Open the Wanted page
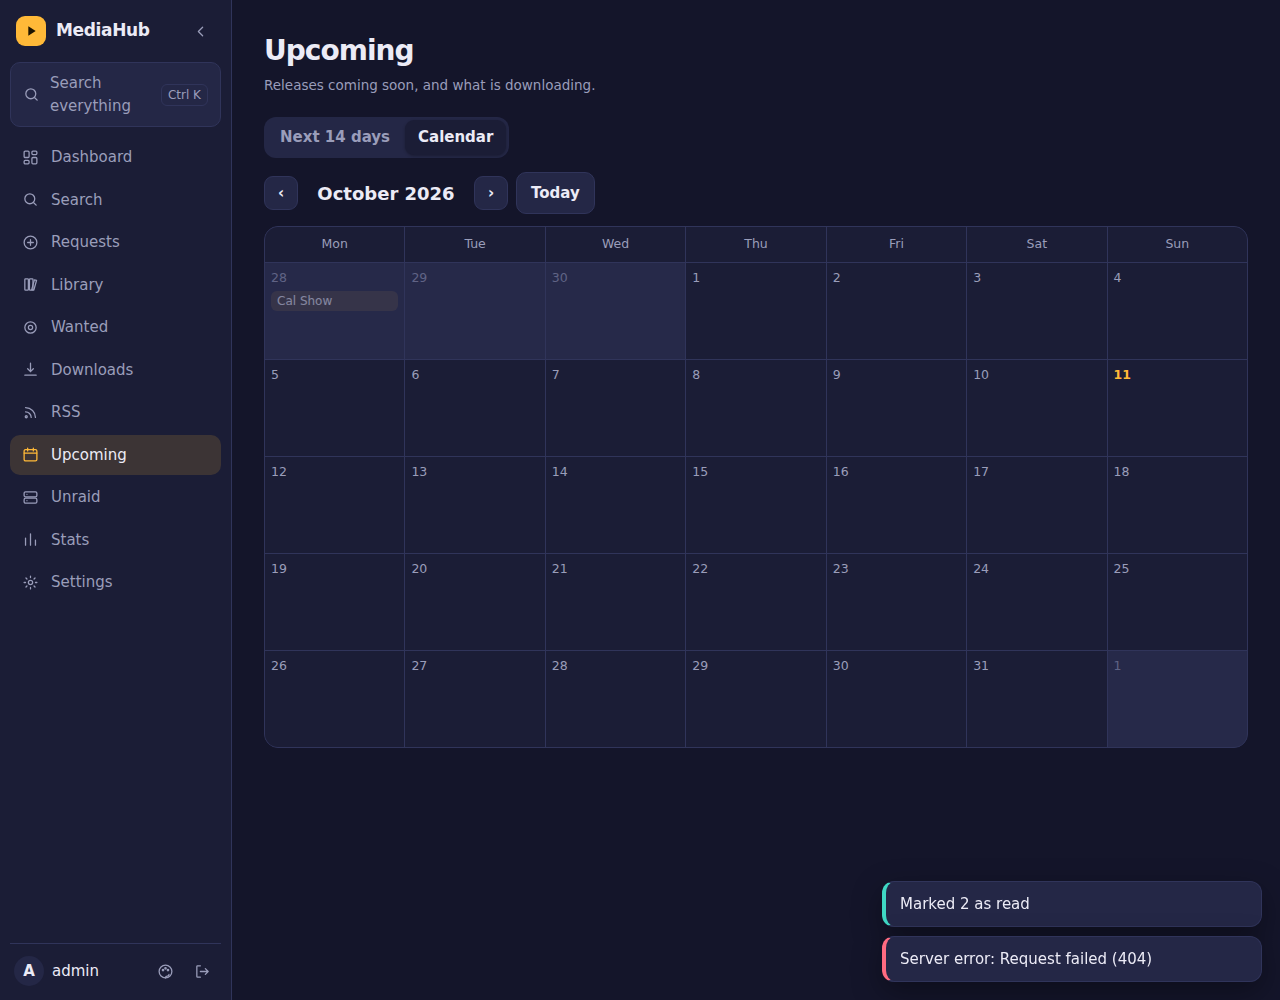Image resolution: width=1280 pixels, height=1000 pixels. (x=115, y=327)
